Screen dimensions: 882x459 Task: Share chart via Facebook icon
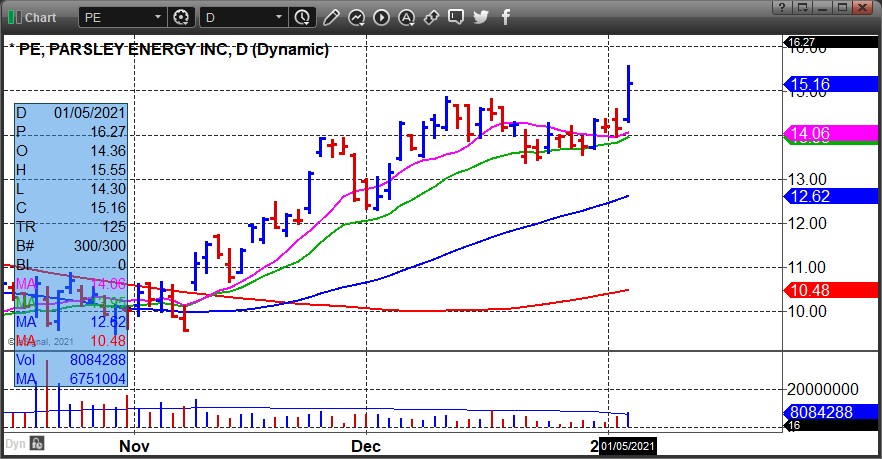point(506,17)
